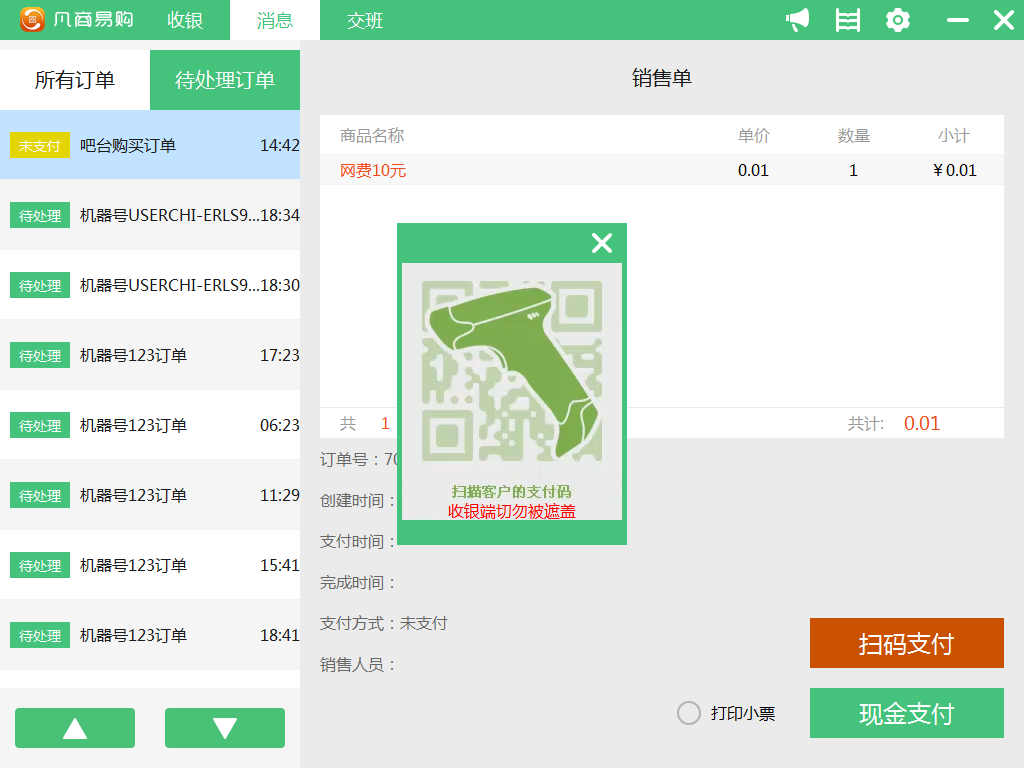Image resolution: width=1024 pixels, height=768 pixels.
Task: Show the 待处理订单 list
Action: [225, 80]
